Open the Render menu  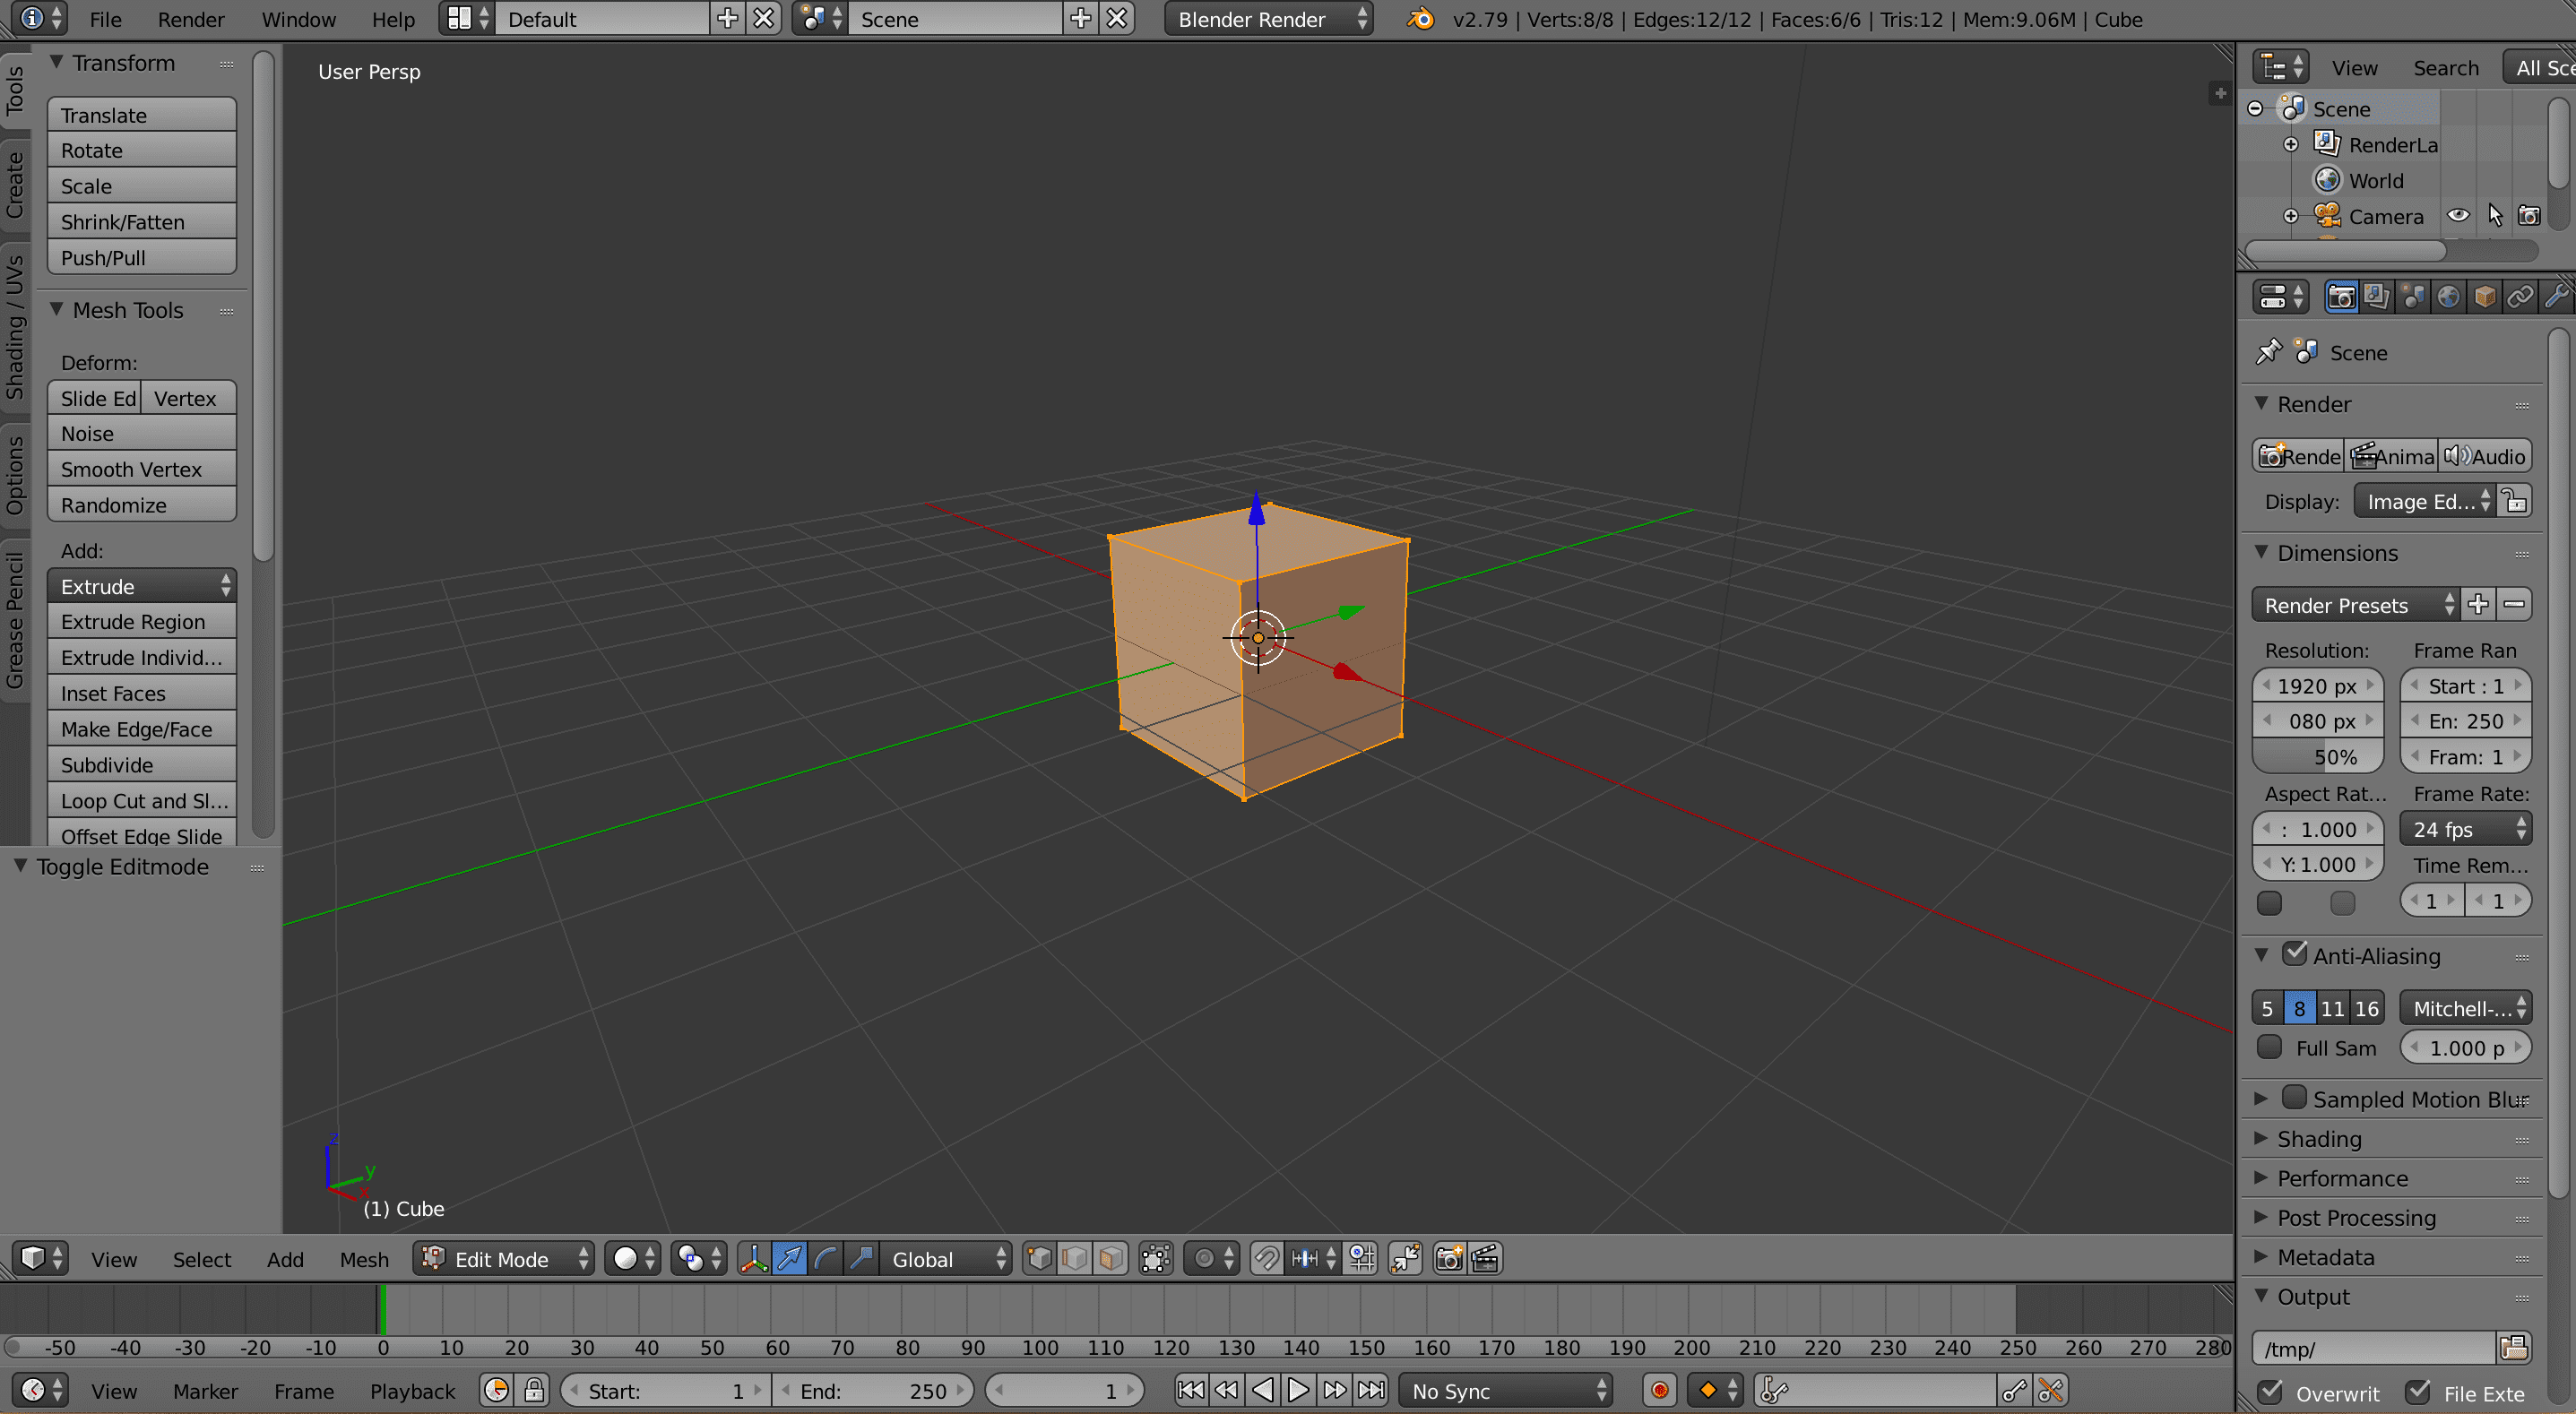(x=190, y=19)
